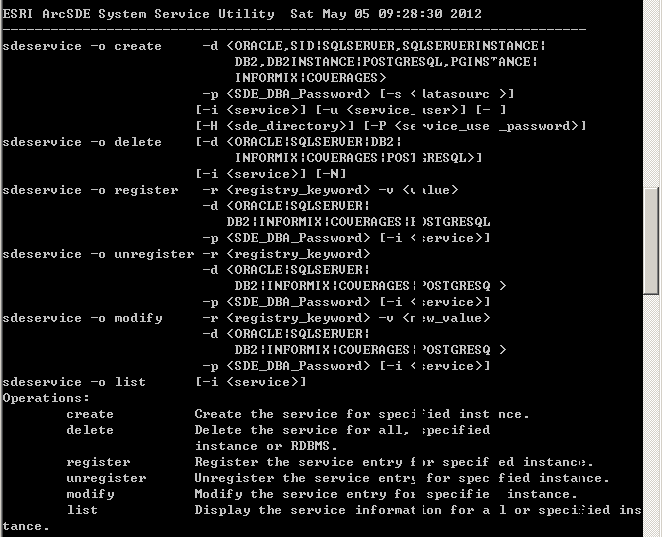Image resolution: width=662 pixels, height=537 pixels.
Task: Click the '[-H <sde_directory>]' option
Action: (274, 126)
